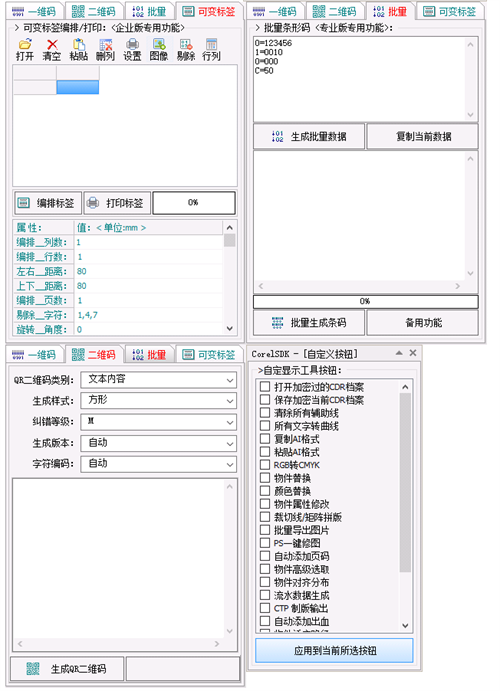Click the 0% progress bar beside 打印标签
The width and height of the screenshot is (500, 691).
click(194, 203)
